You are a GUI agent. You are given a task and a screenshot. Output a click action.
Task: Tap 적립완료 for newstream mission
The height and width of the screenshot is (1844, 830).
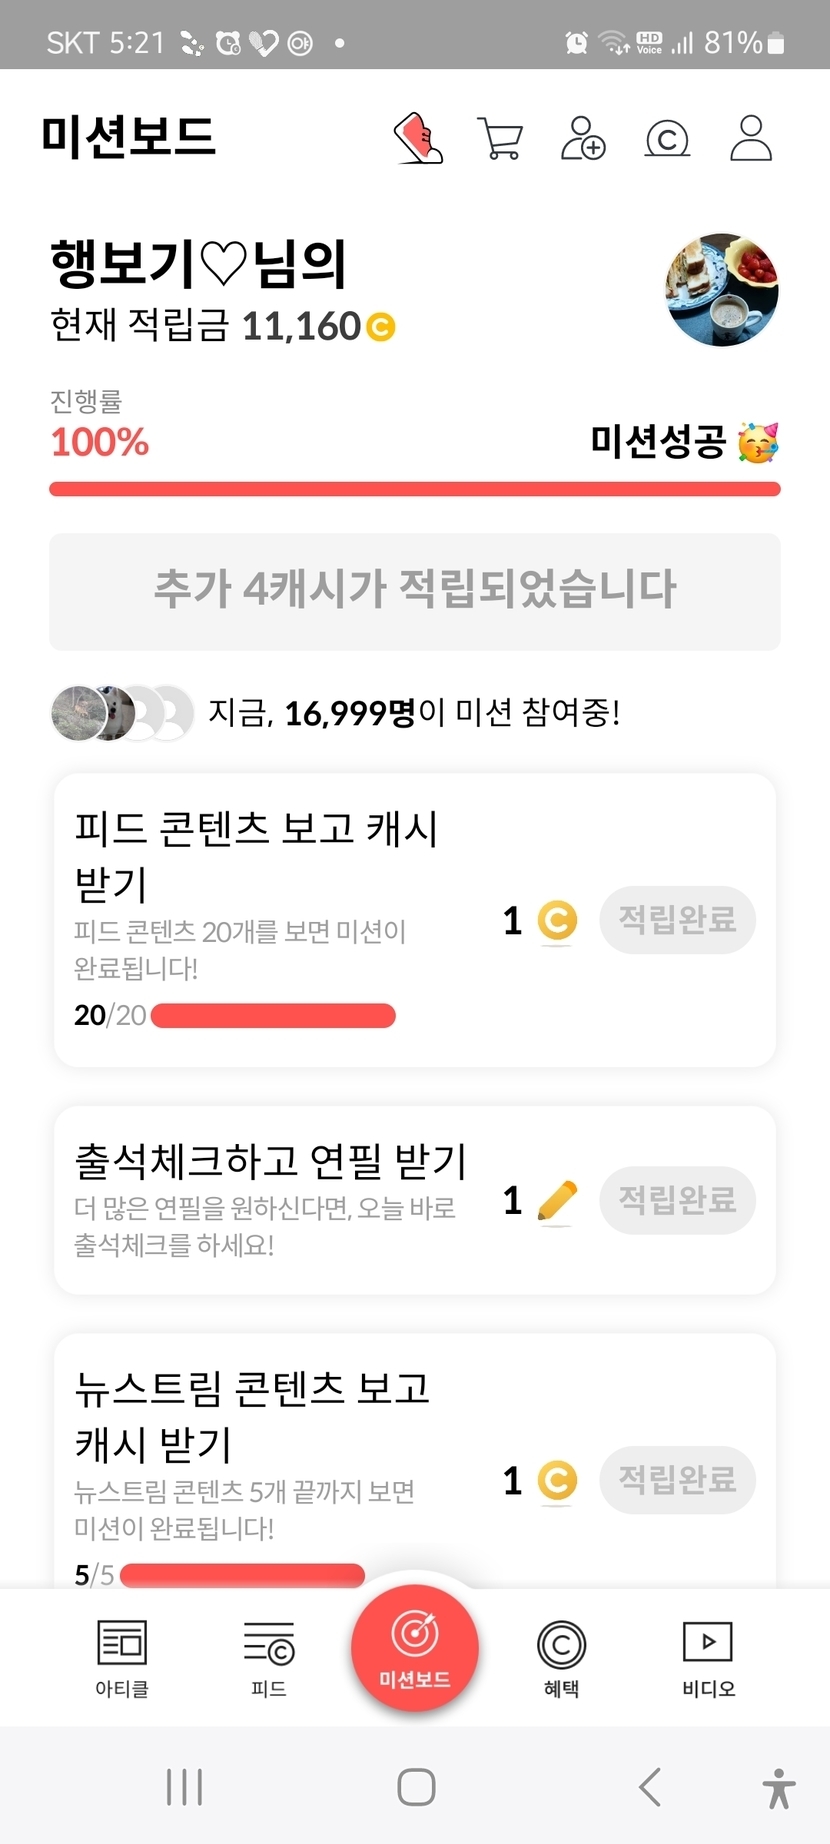click(677, 1479)
